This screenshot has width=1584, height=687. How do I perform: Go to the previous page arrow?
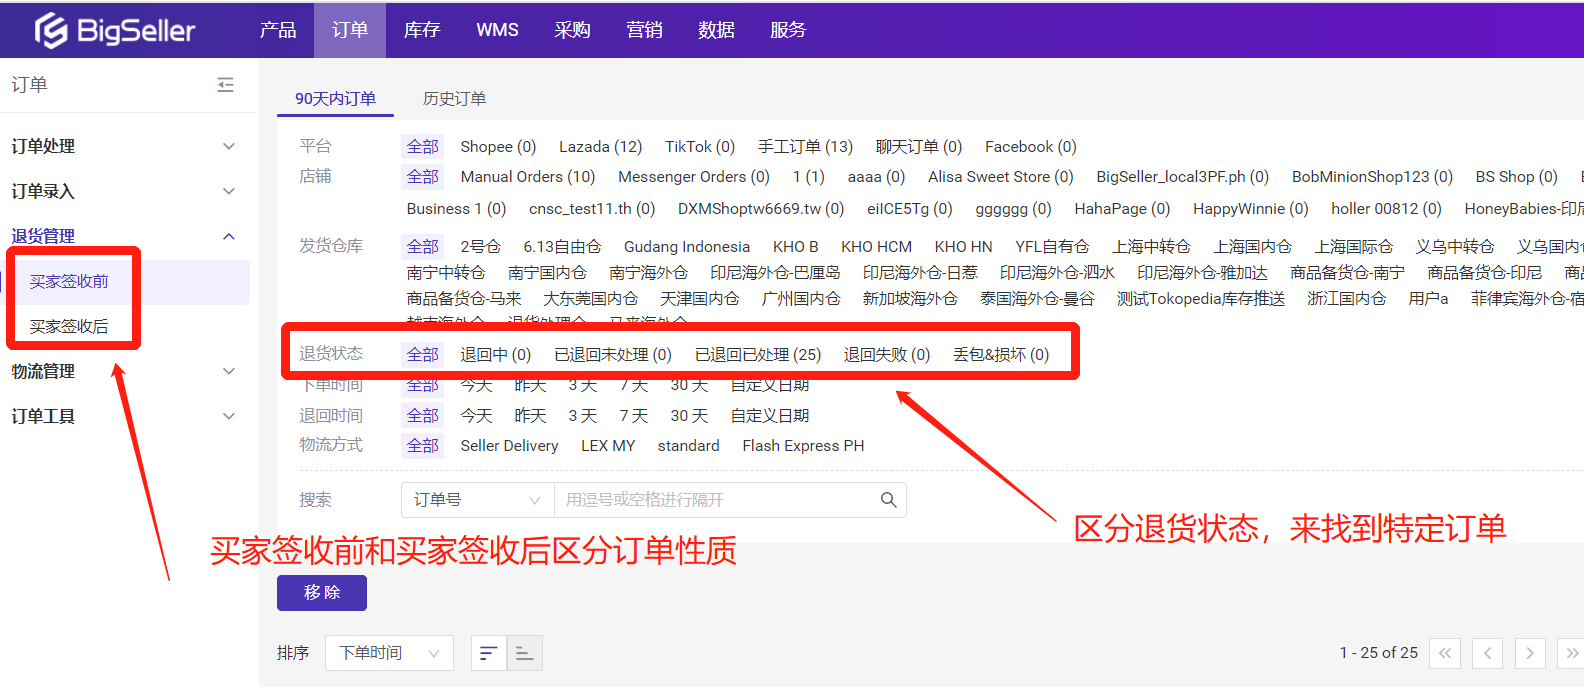[x=1487, y=653]
